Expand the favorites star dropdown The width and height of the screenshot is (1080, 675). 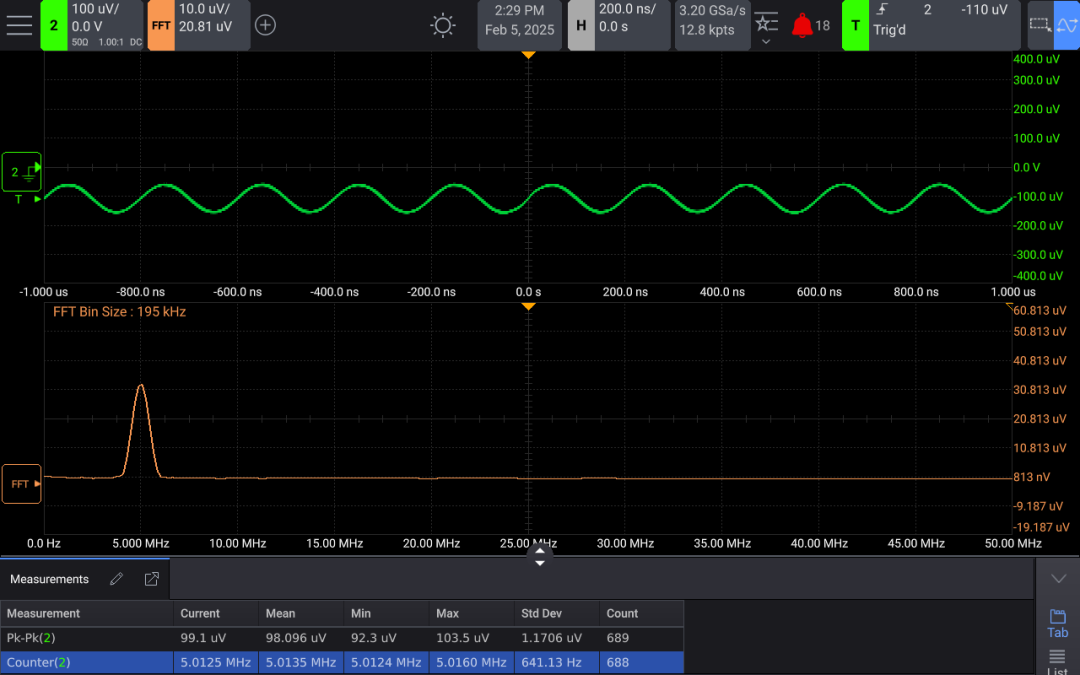pos(766,29)
